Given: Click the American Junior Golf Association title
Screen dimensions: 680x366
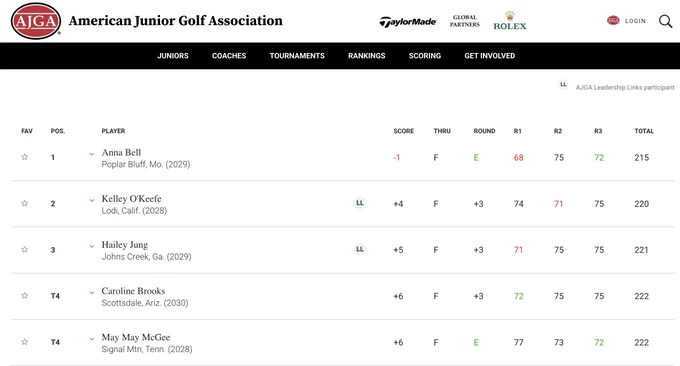Looking at the screenshot, I should (176, 21).
